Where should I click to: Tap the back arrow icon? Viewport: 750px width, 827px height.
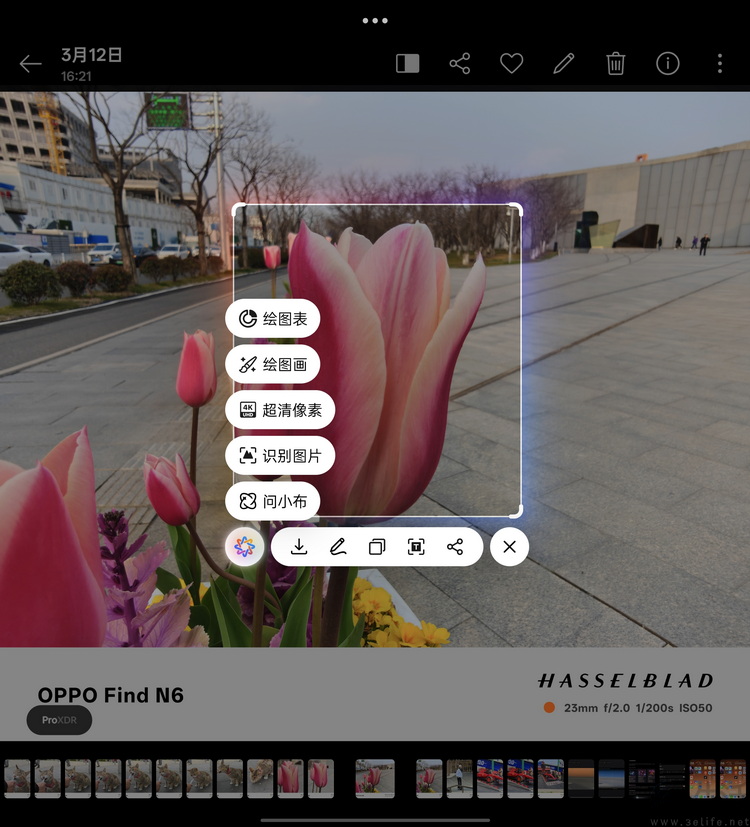30,64
